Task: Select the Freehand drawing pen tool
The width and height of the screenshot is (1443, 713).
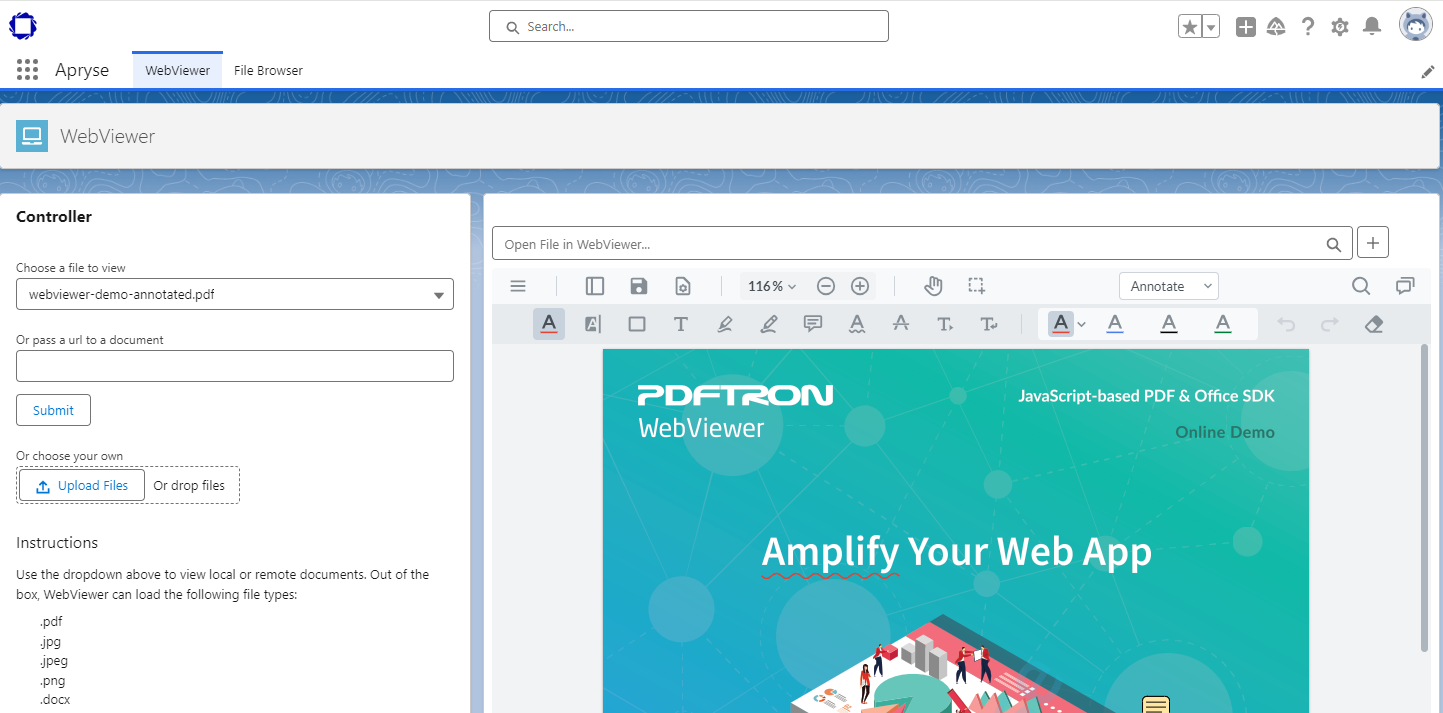Action: pos(769,323)
